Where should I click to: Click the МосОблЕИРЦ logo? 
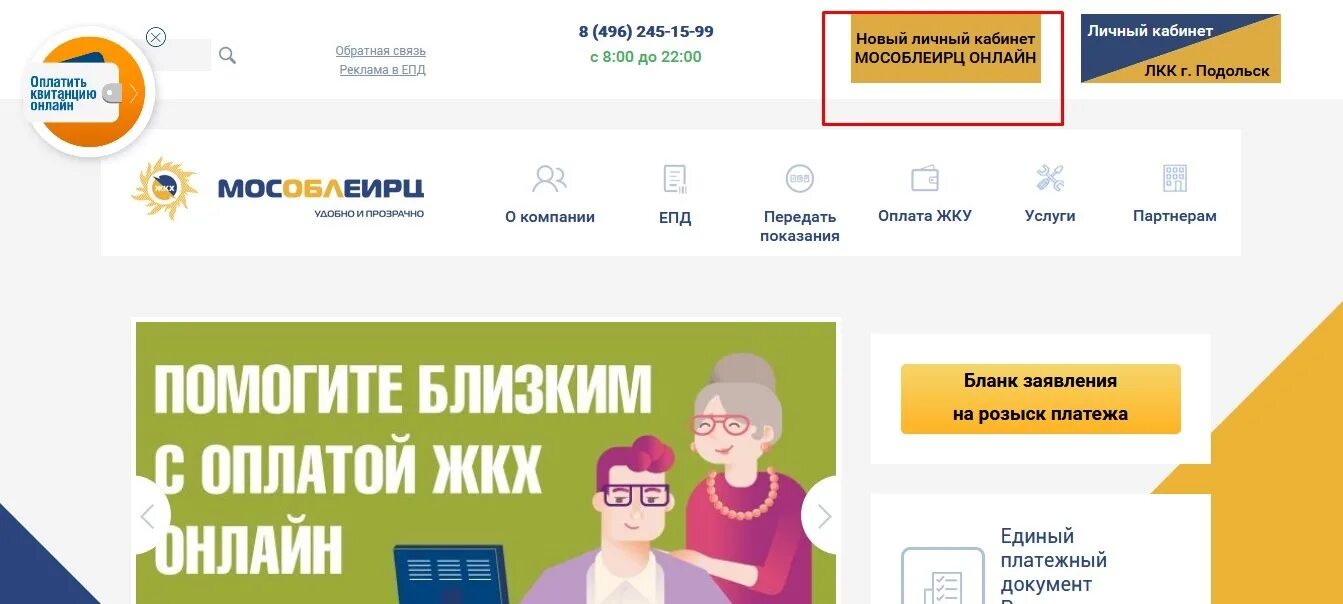tap(278, 188)
